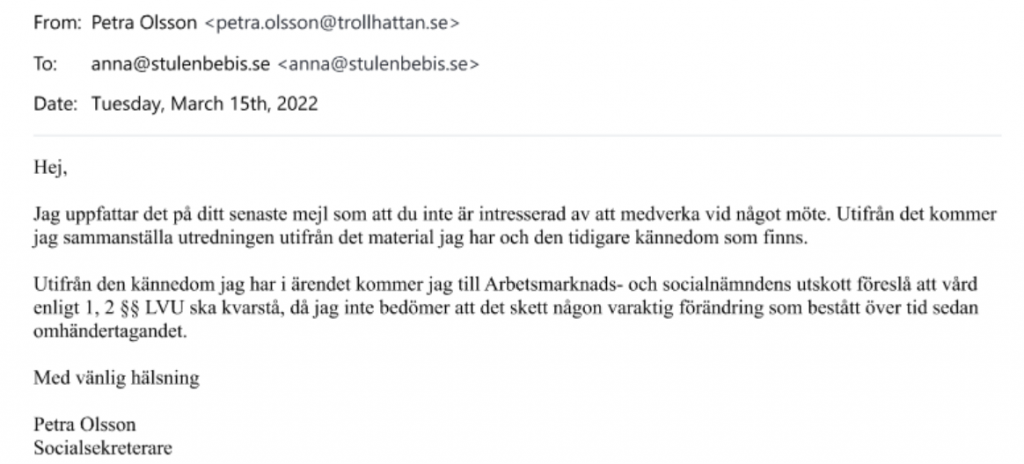Click the signature name Petra Olsson

coord(85,425)
